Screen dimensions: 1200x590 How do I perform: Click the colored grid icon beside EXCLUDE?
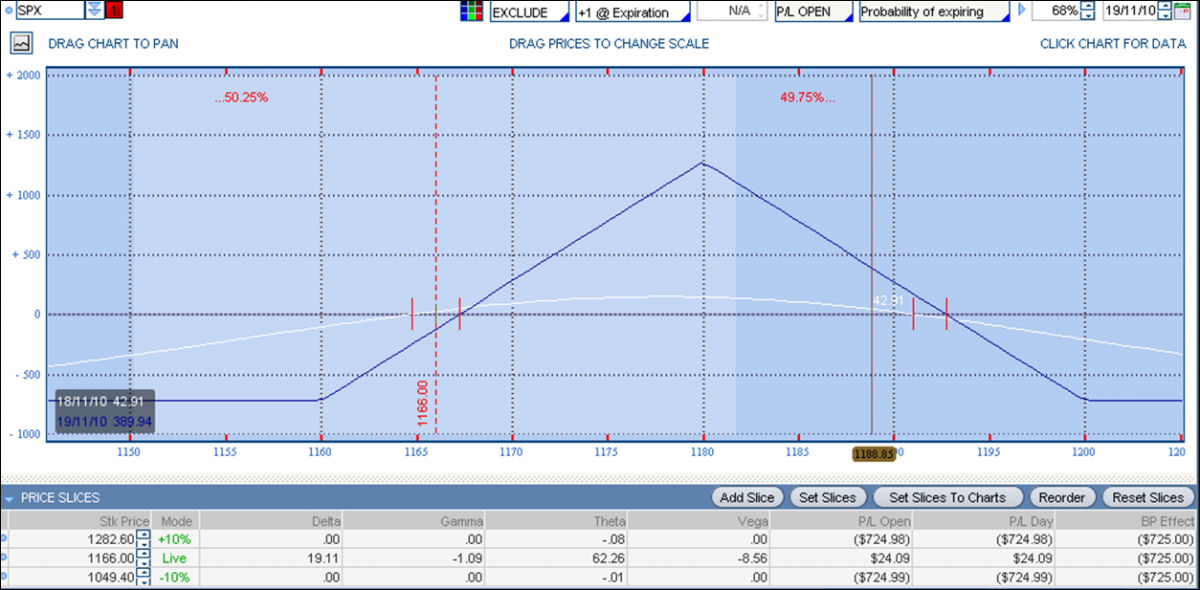click(x=471, y=11)
